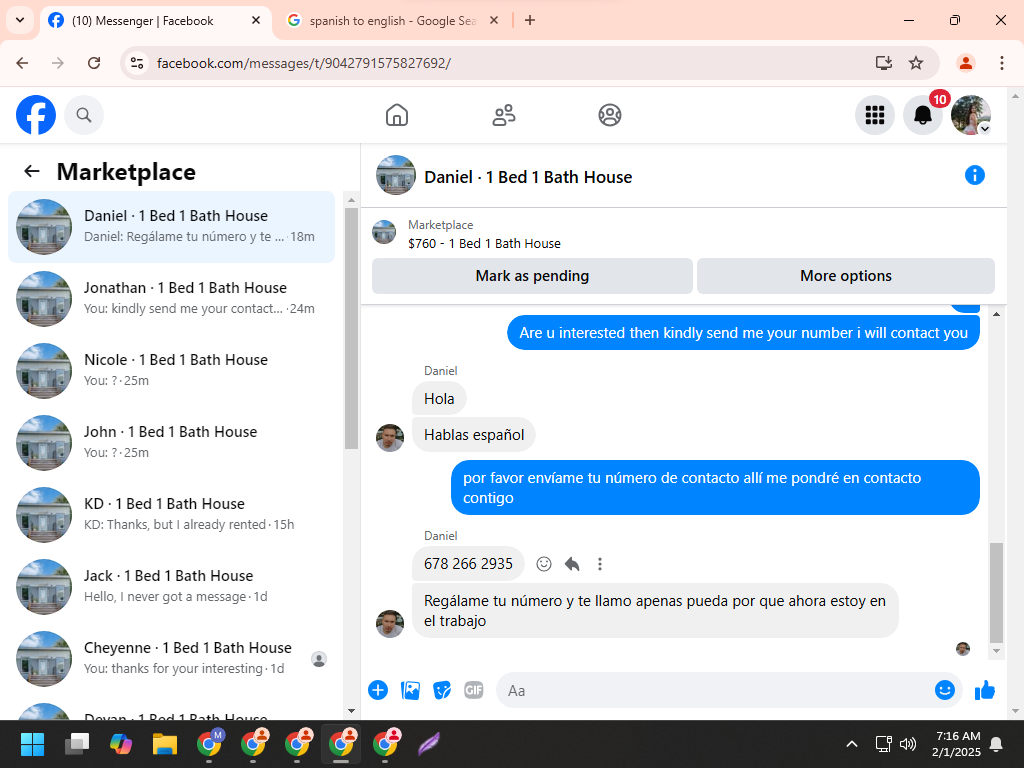Click the Facebook search magnifier icon
The image size is (1024, 768).
click(x=84, y=115)
